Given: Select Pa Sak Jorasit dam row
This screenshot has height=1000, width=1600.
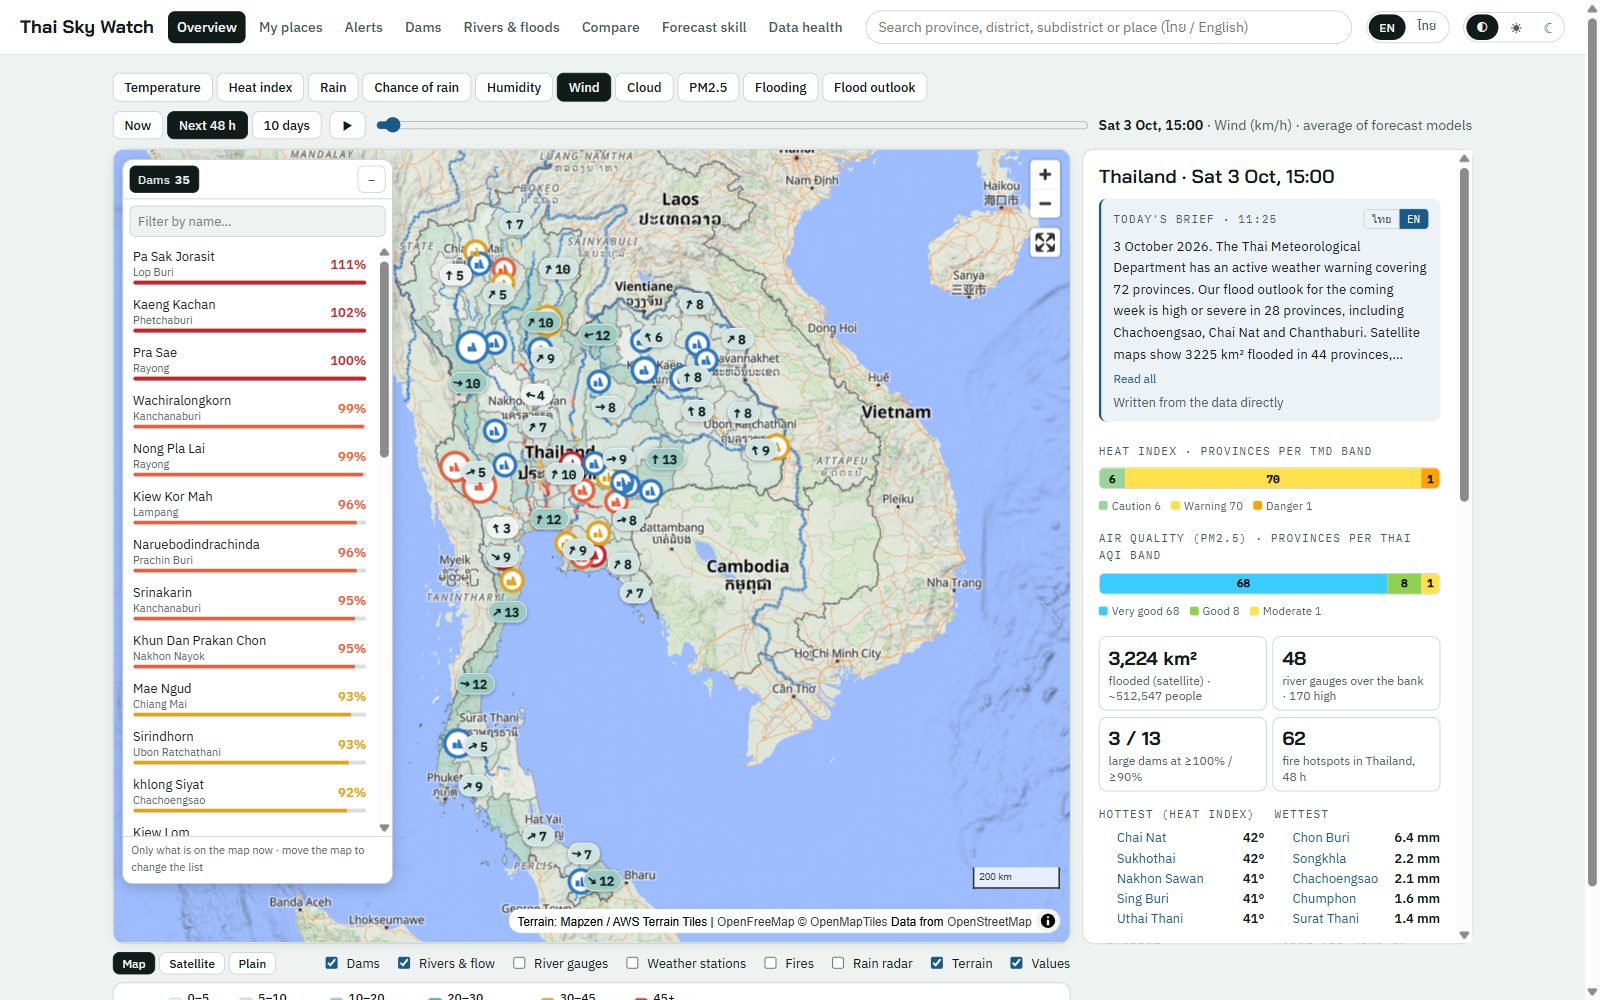Looking at the screenshot, I should [250, 264].
